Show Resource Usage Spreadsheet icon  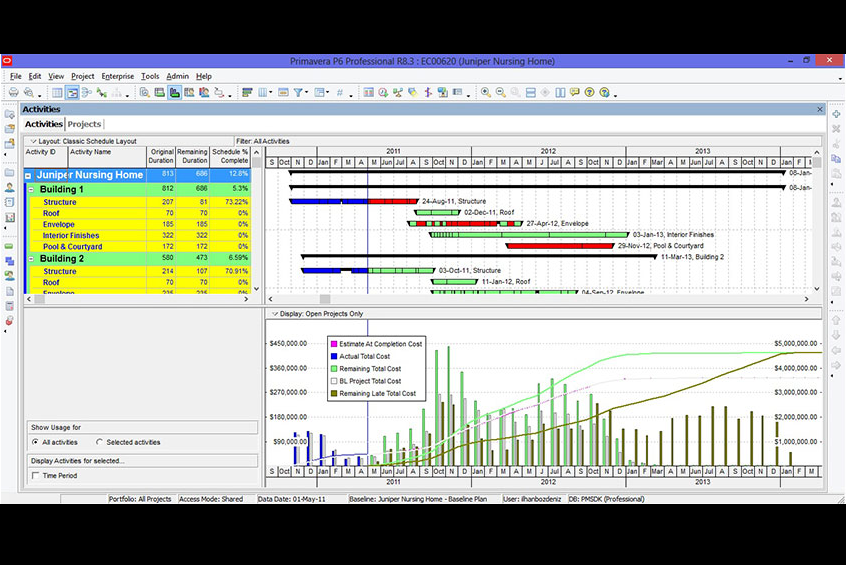[189, 92]
